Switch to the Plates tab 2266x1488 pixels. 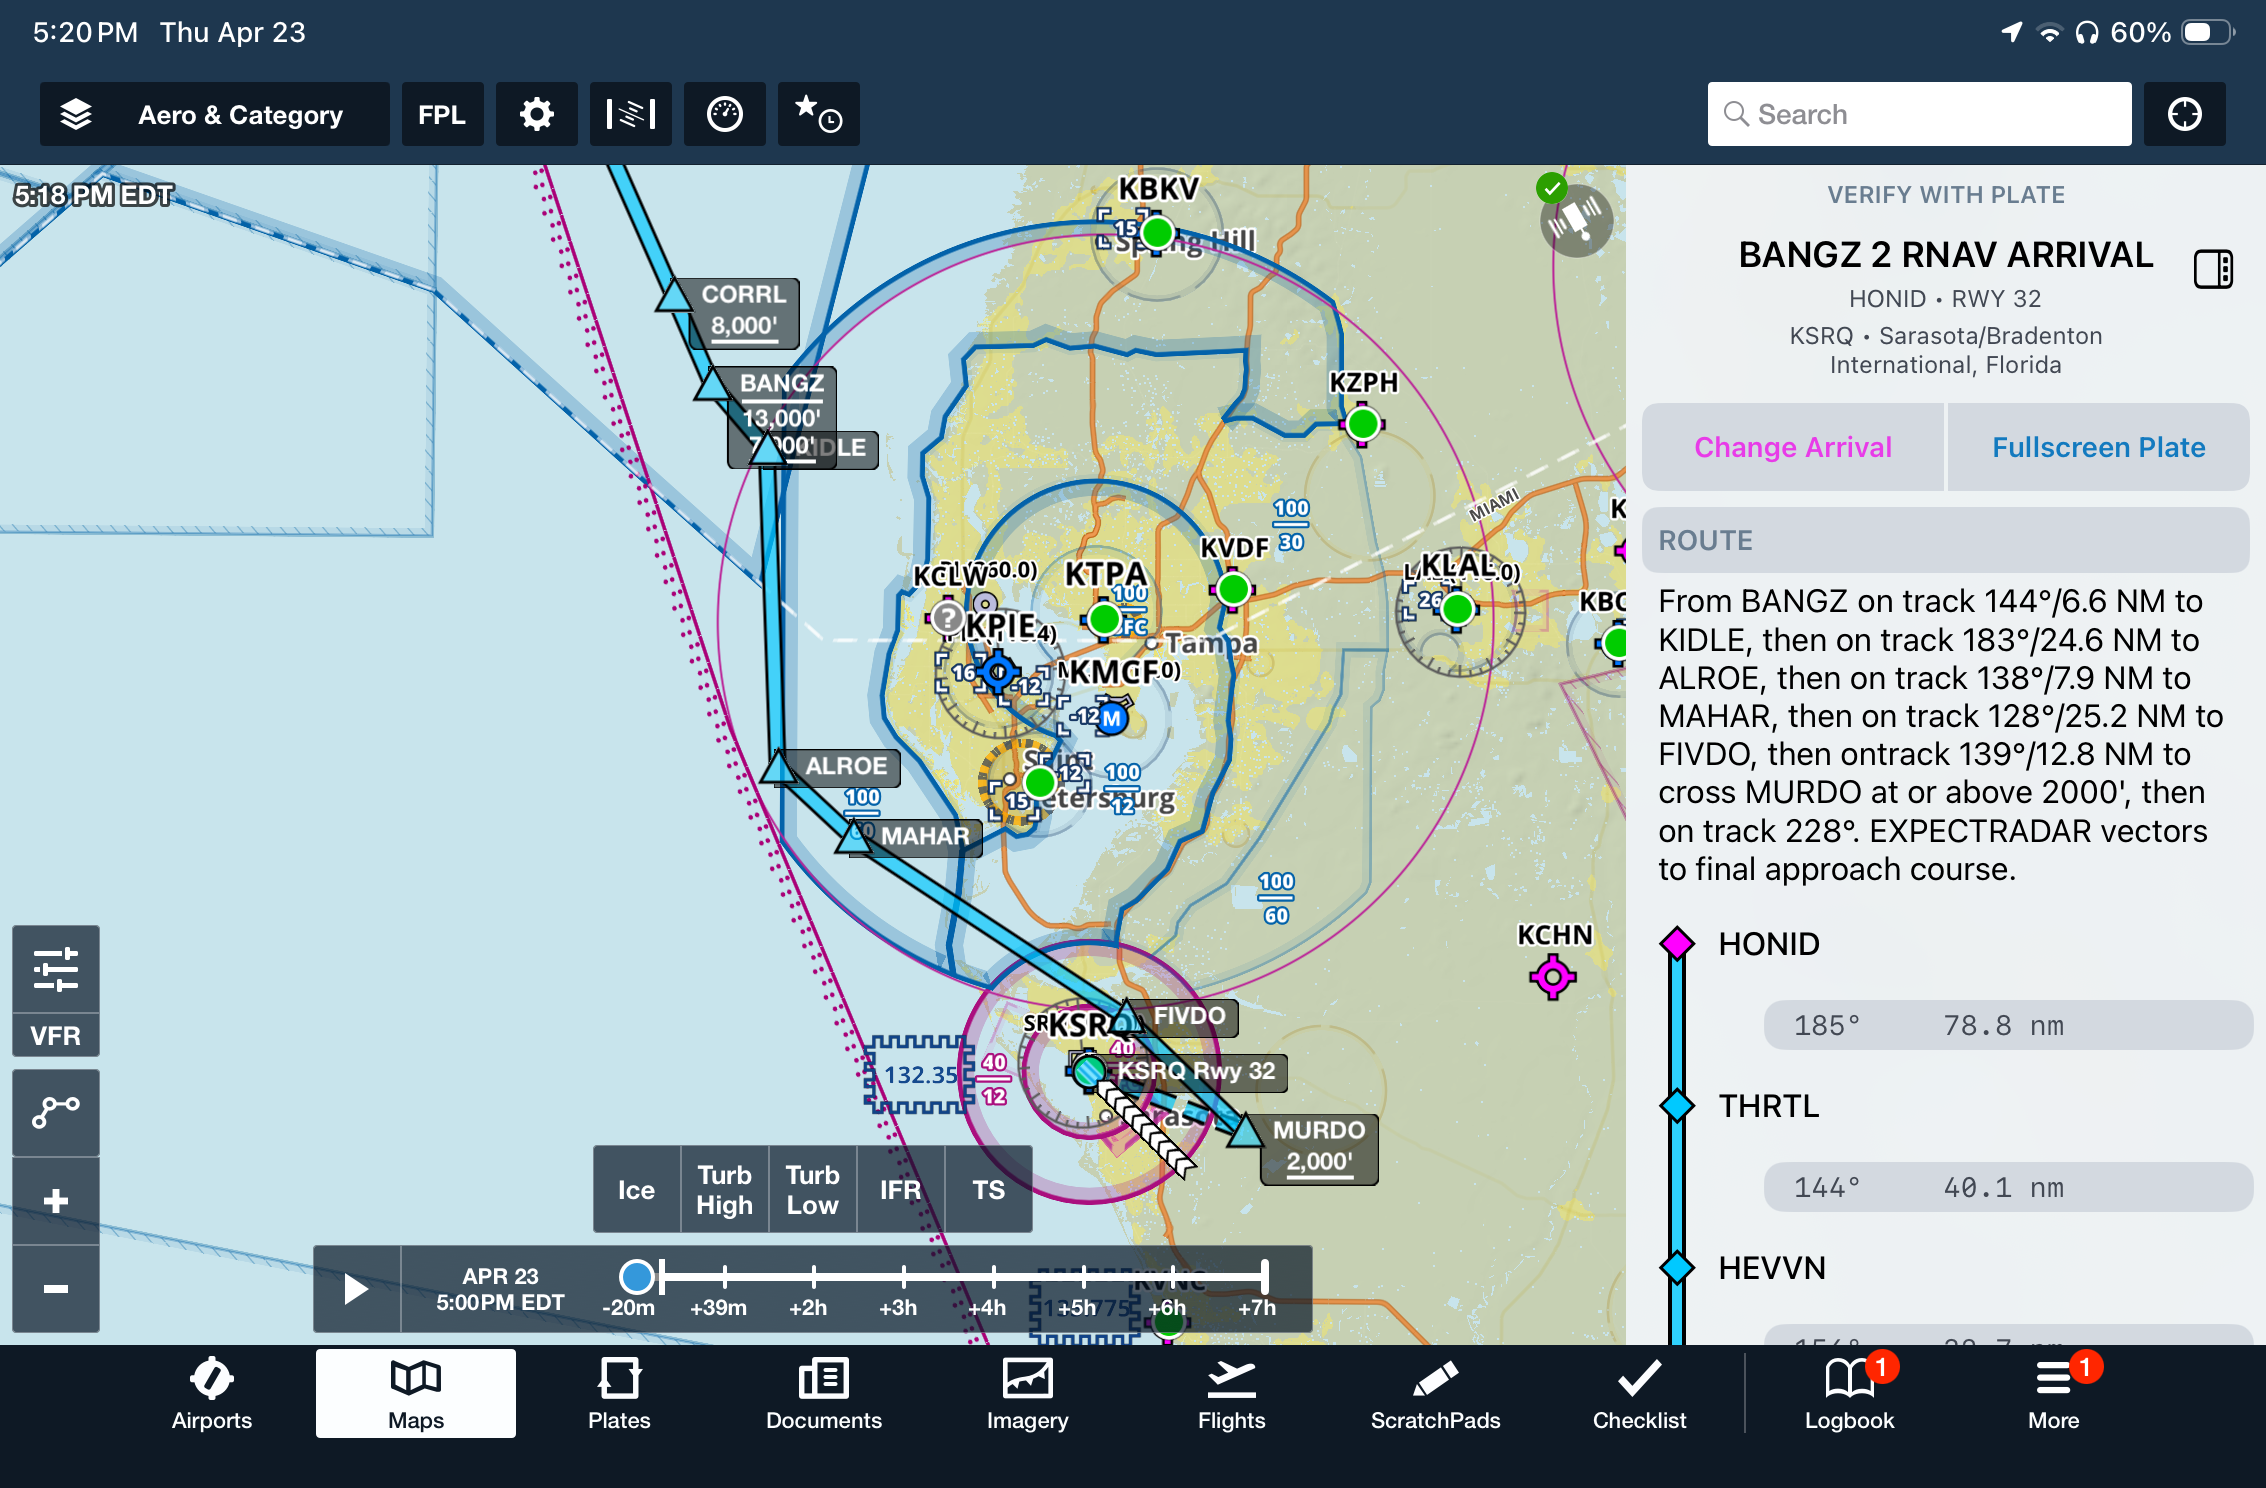tap(619, 1394)
